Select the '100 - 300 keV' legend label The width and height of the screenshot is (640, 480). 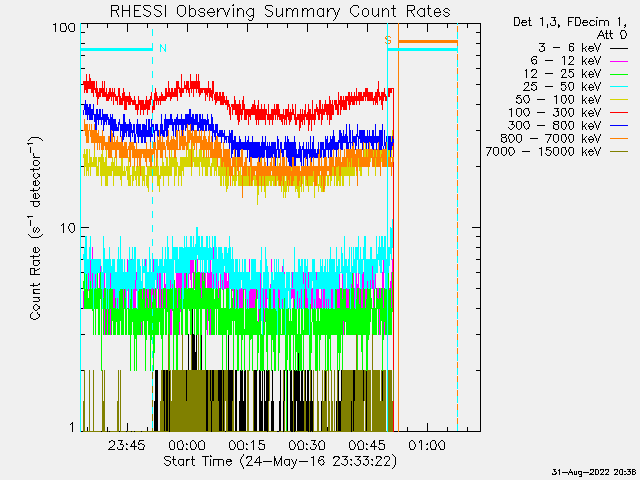pos(555,113)
